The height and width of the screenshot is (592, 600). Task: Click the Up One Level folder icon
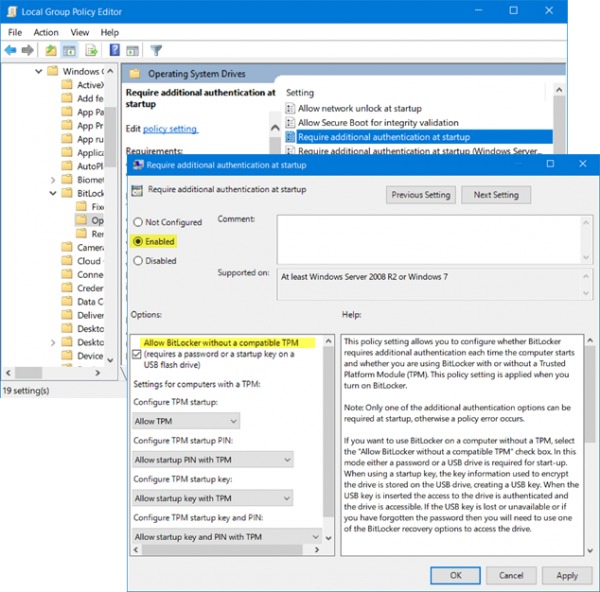[50, 50]
